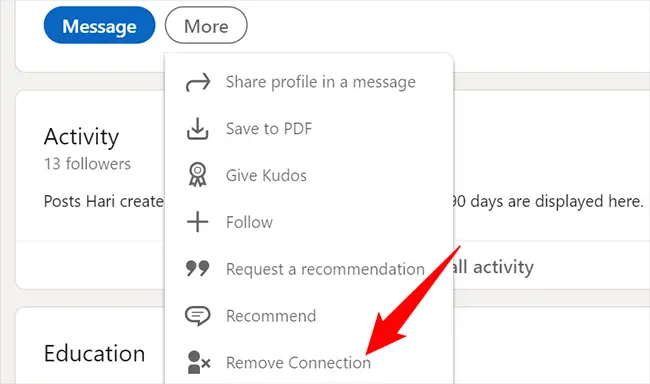Choose Follow in the More menu
Viewport: 650px width, 384px height.
pos(309,222)
